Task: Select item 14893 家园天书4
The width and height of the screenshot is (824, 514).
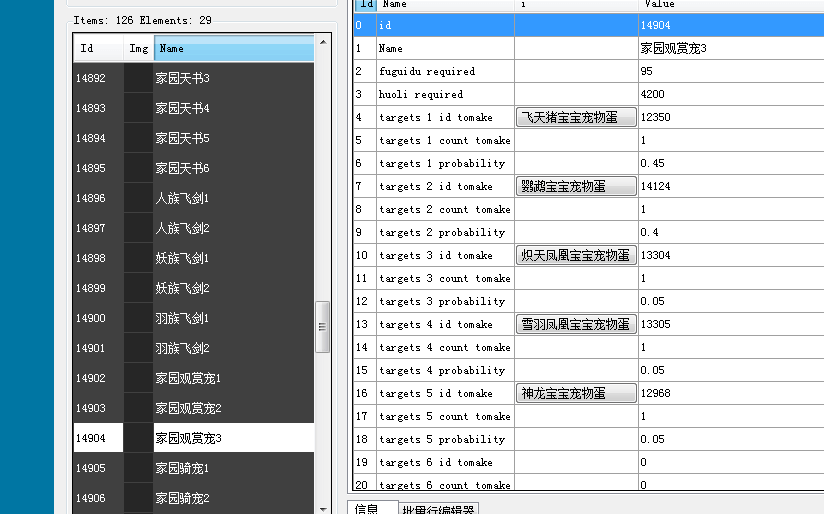Action: click(x=194, y=108)
